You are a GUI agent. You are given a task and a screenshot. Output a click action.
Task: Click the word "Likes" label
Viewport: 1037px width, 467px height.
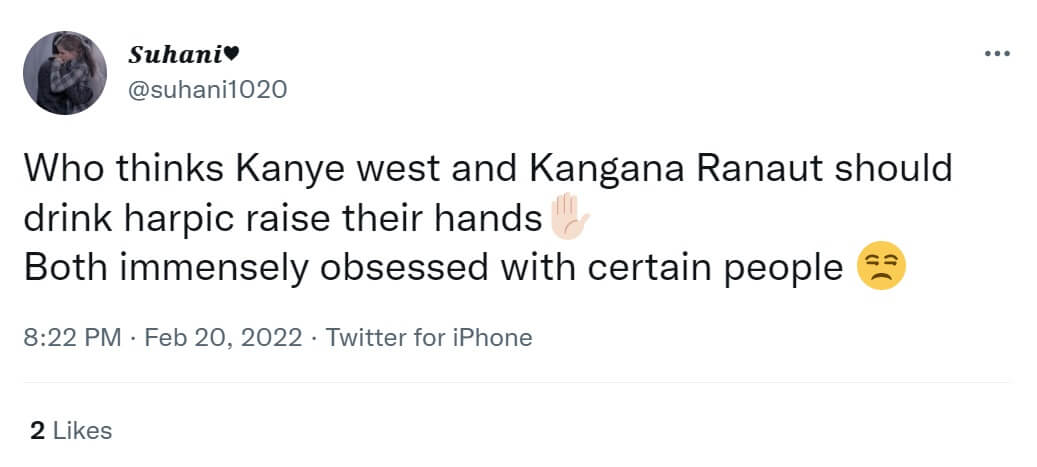tap(83, 431)
